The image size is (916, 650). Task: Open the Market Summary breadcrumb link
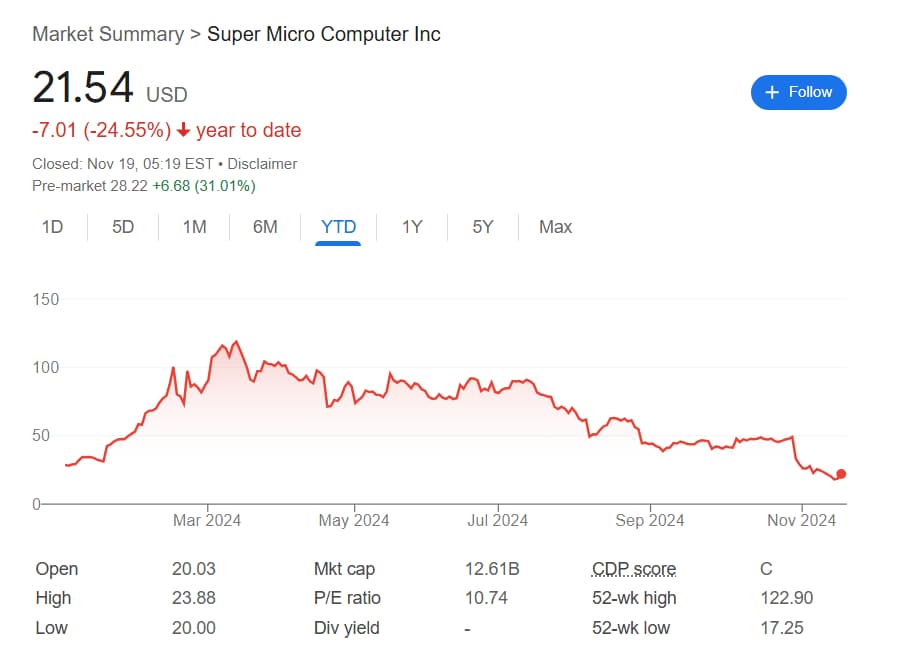coord(108,34)
